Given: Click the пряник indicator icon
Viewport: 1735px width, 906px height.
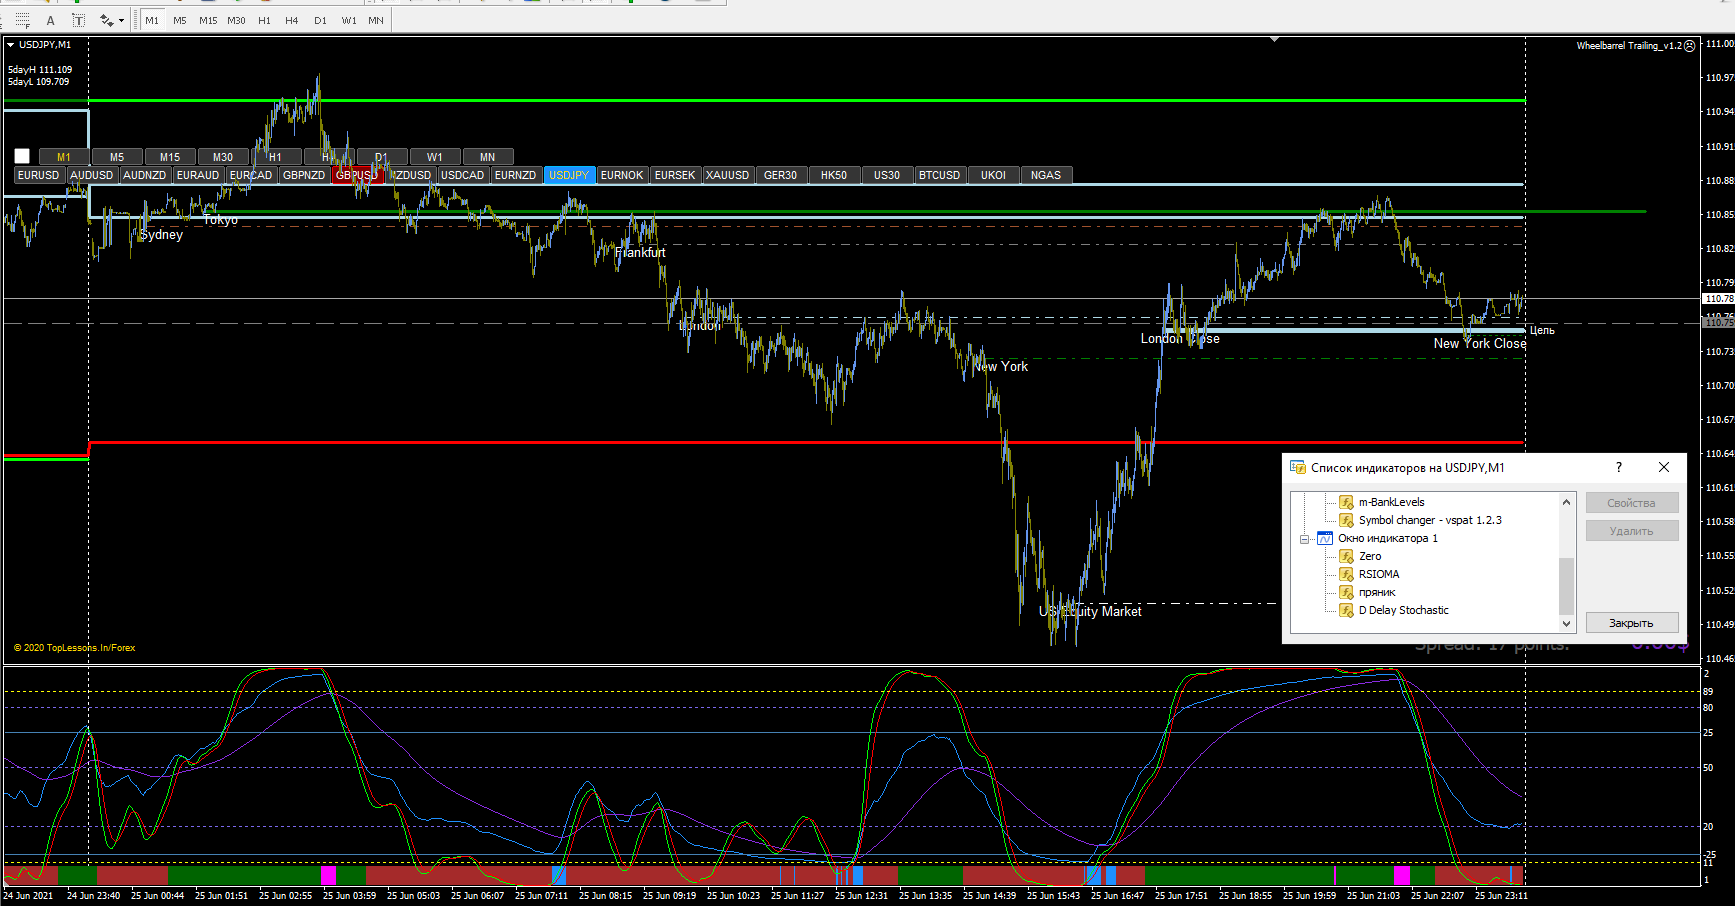Looking at the screenshot, I should pos(1347,592).
